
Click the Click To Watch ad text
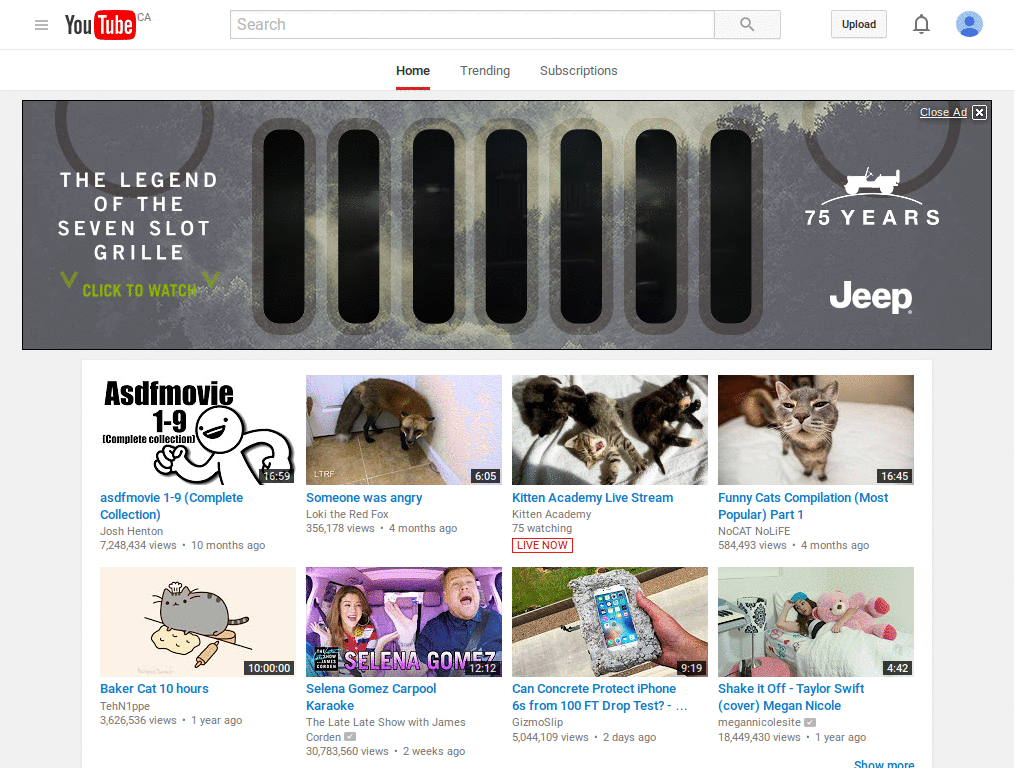point(140,291)
